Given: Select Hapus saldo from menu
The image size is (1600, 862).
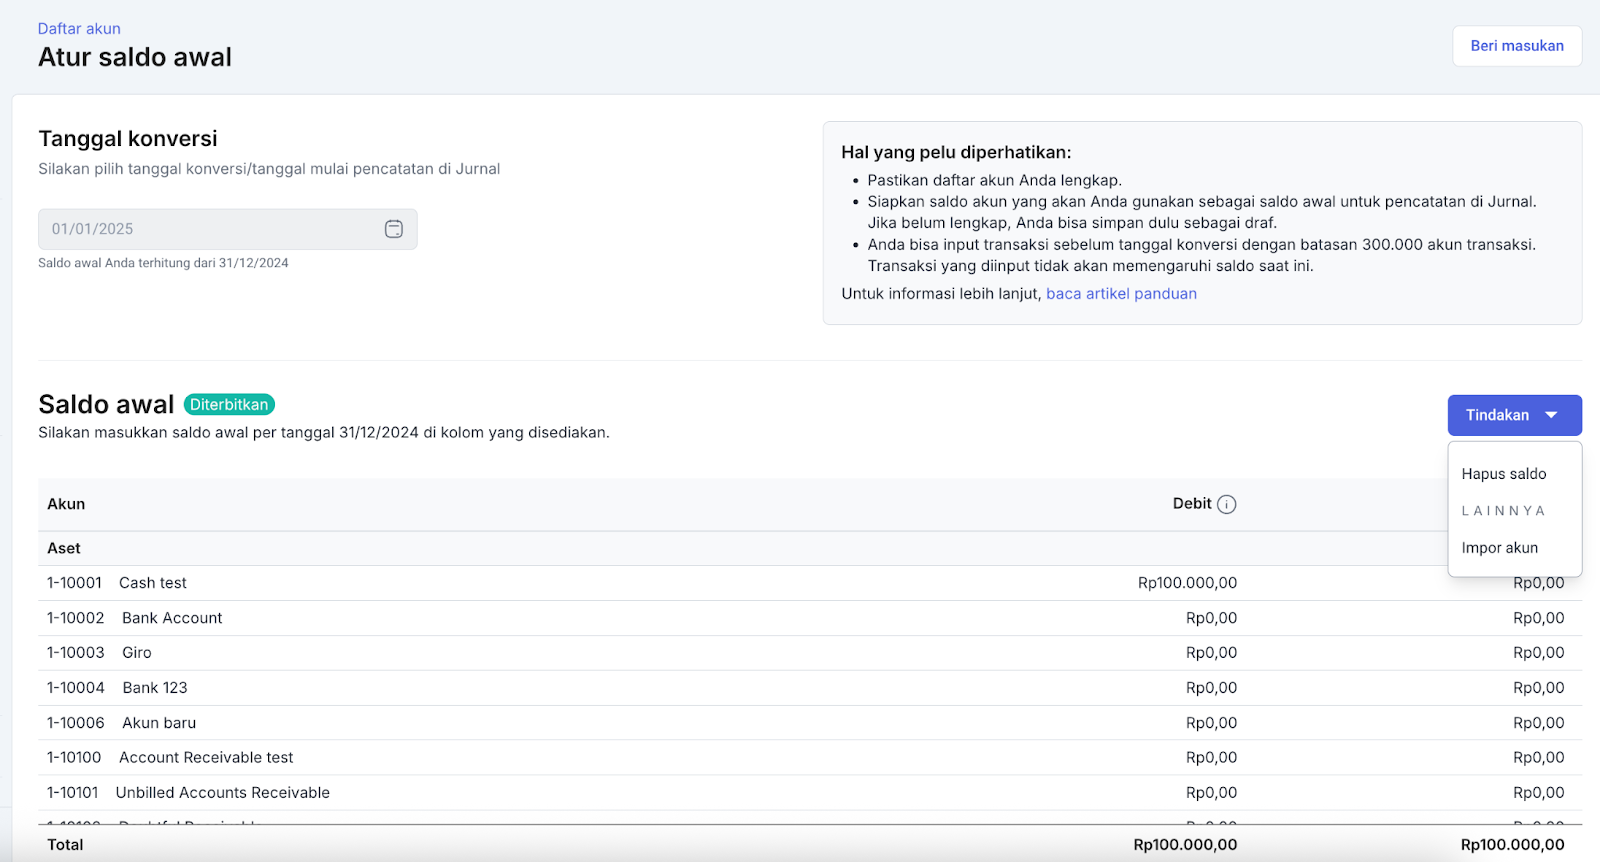Looking at the screenshot, I should 1503,474.
